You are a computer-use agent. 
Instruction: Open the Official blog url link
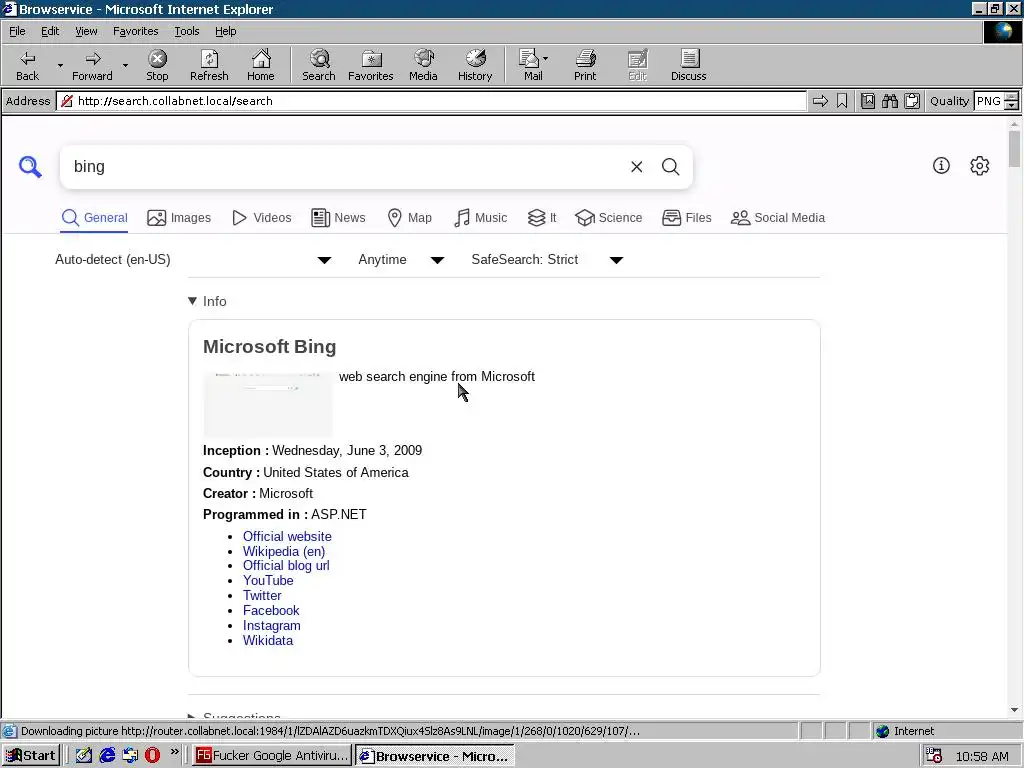tap(286, 566)
